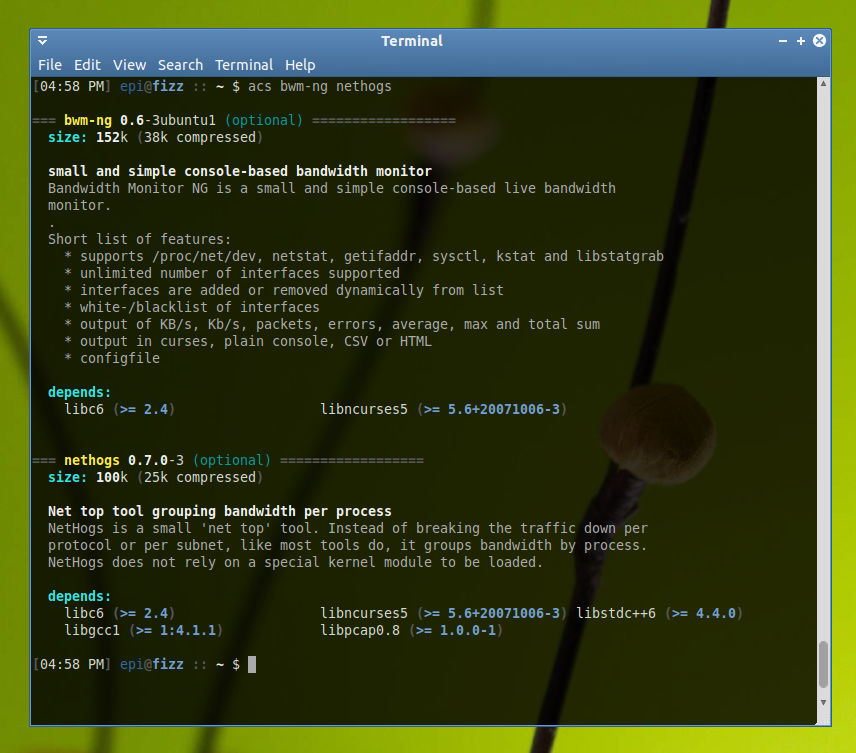The height and width of the screenshot is (753, 856).
Task: Open the View menu
Action: 129,65
